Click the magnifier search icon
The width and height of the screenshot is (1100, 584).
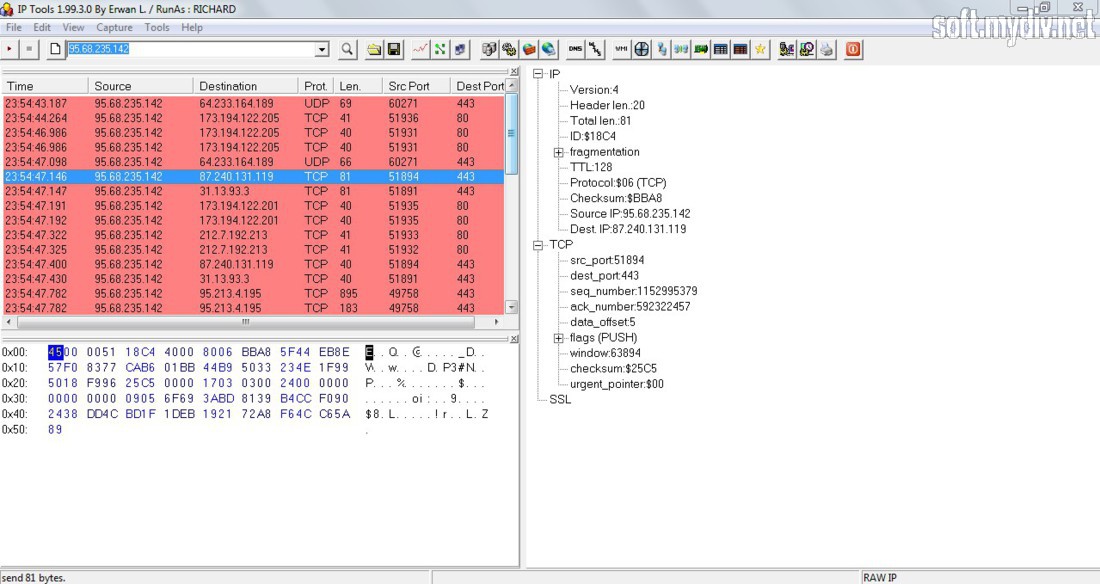347,49
